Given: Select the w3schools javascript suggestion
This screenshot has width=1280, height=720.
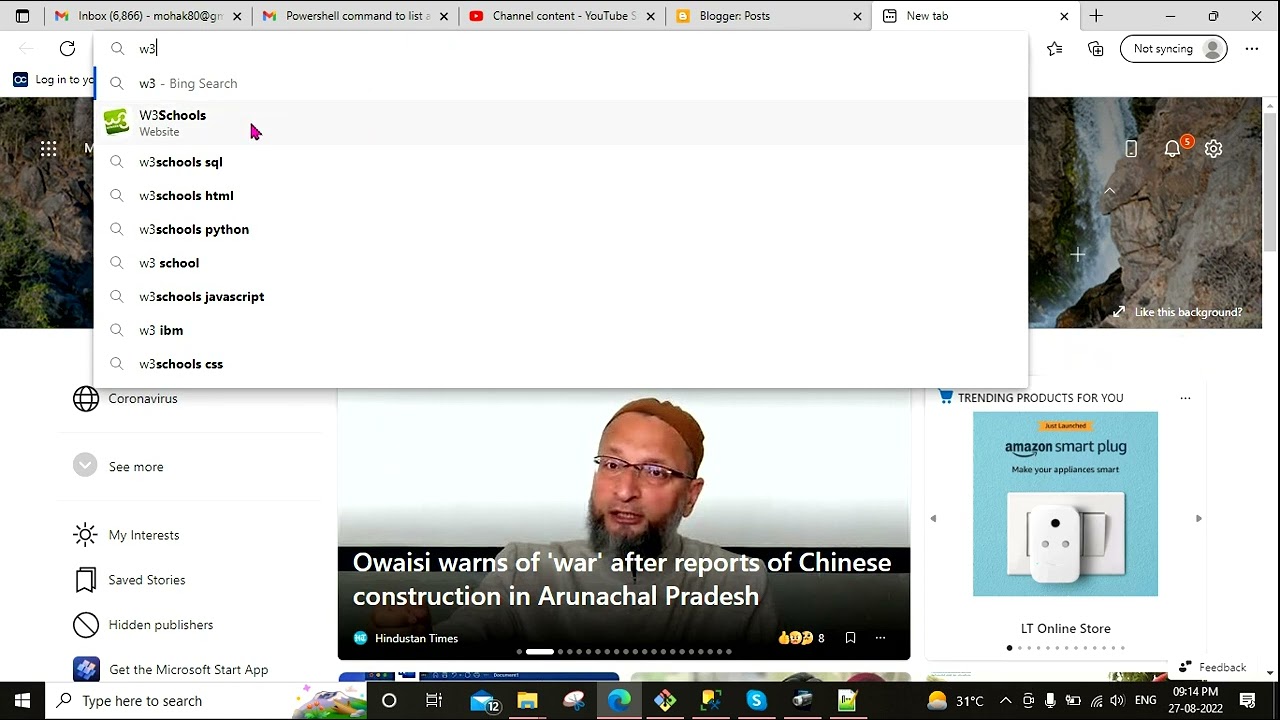Looking at the screenshot, I should [x=560, y=296].
